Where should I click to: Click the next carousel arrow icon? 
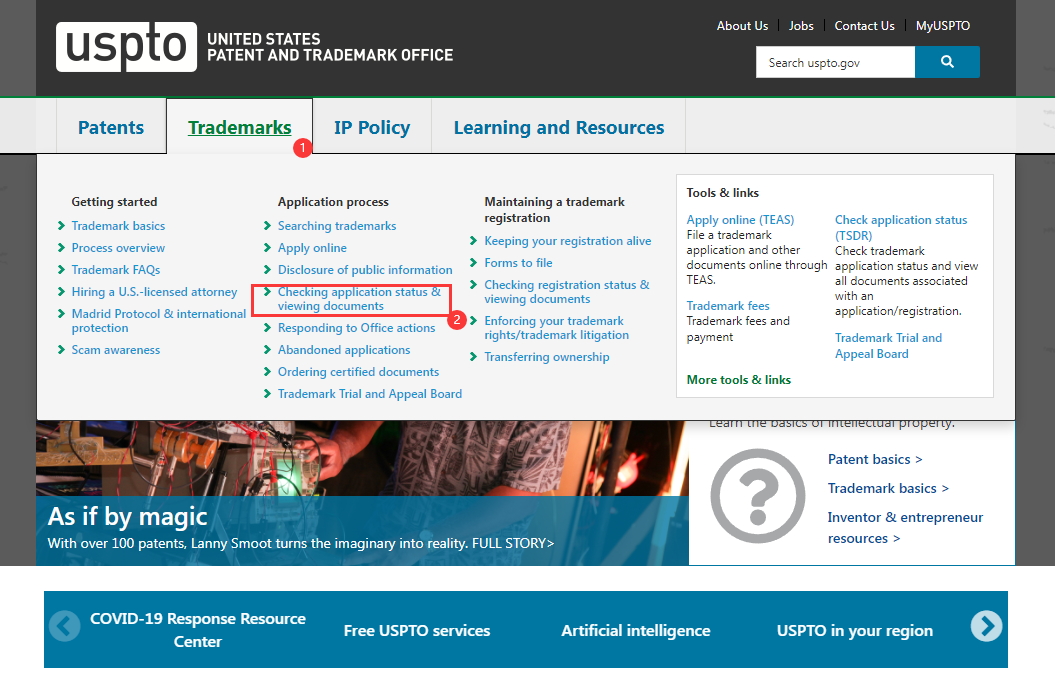pyautogui.click(x=986, y=626)
